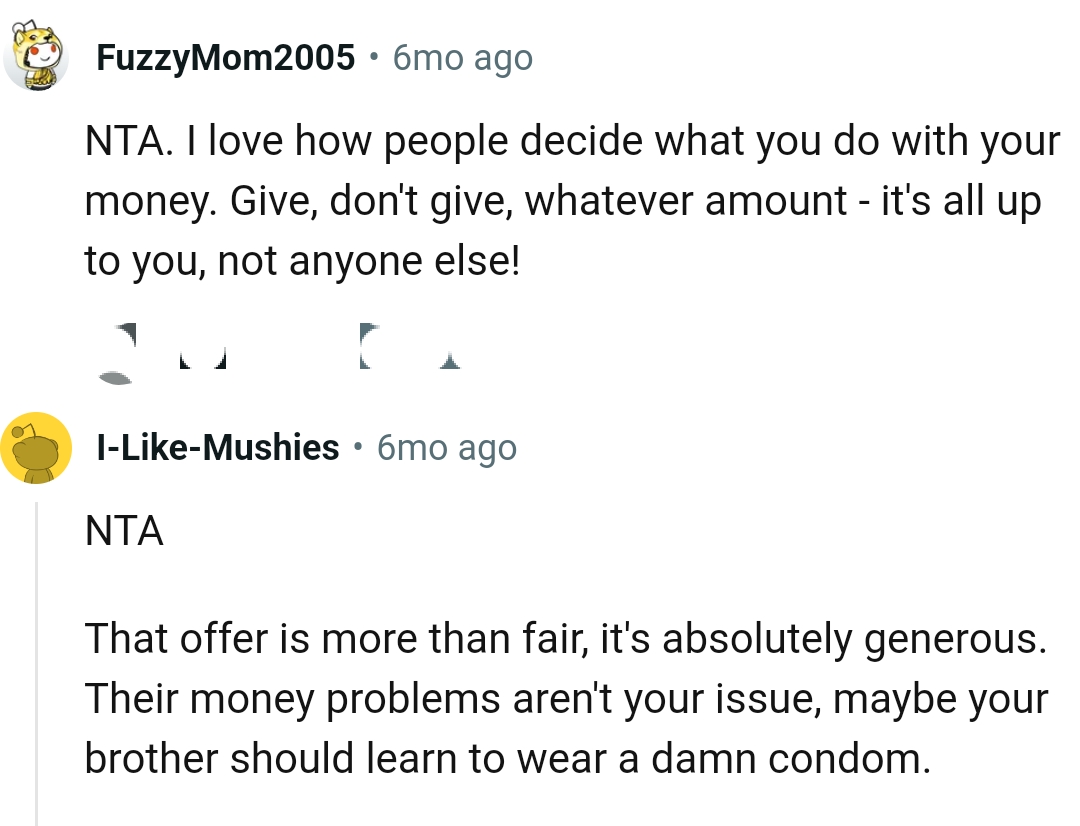Click the dot separator after I-Like-Mushies
The image size is (1080, 826).
click(x=357, y=447)
